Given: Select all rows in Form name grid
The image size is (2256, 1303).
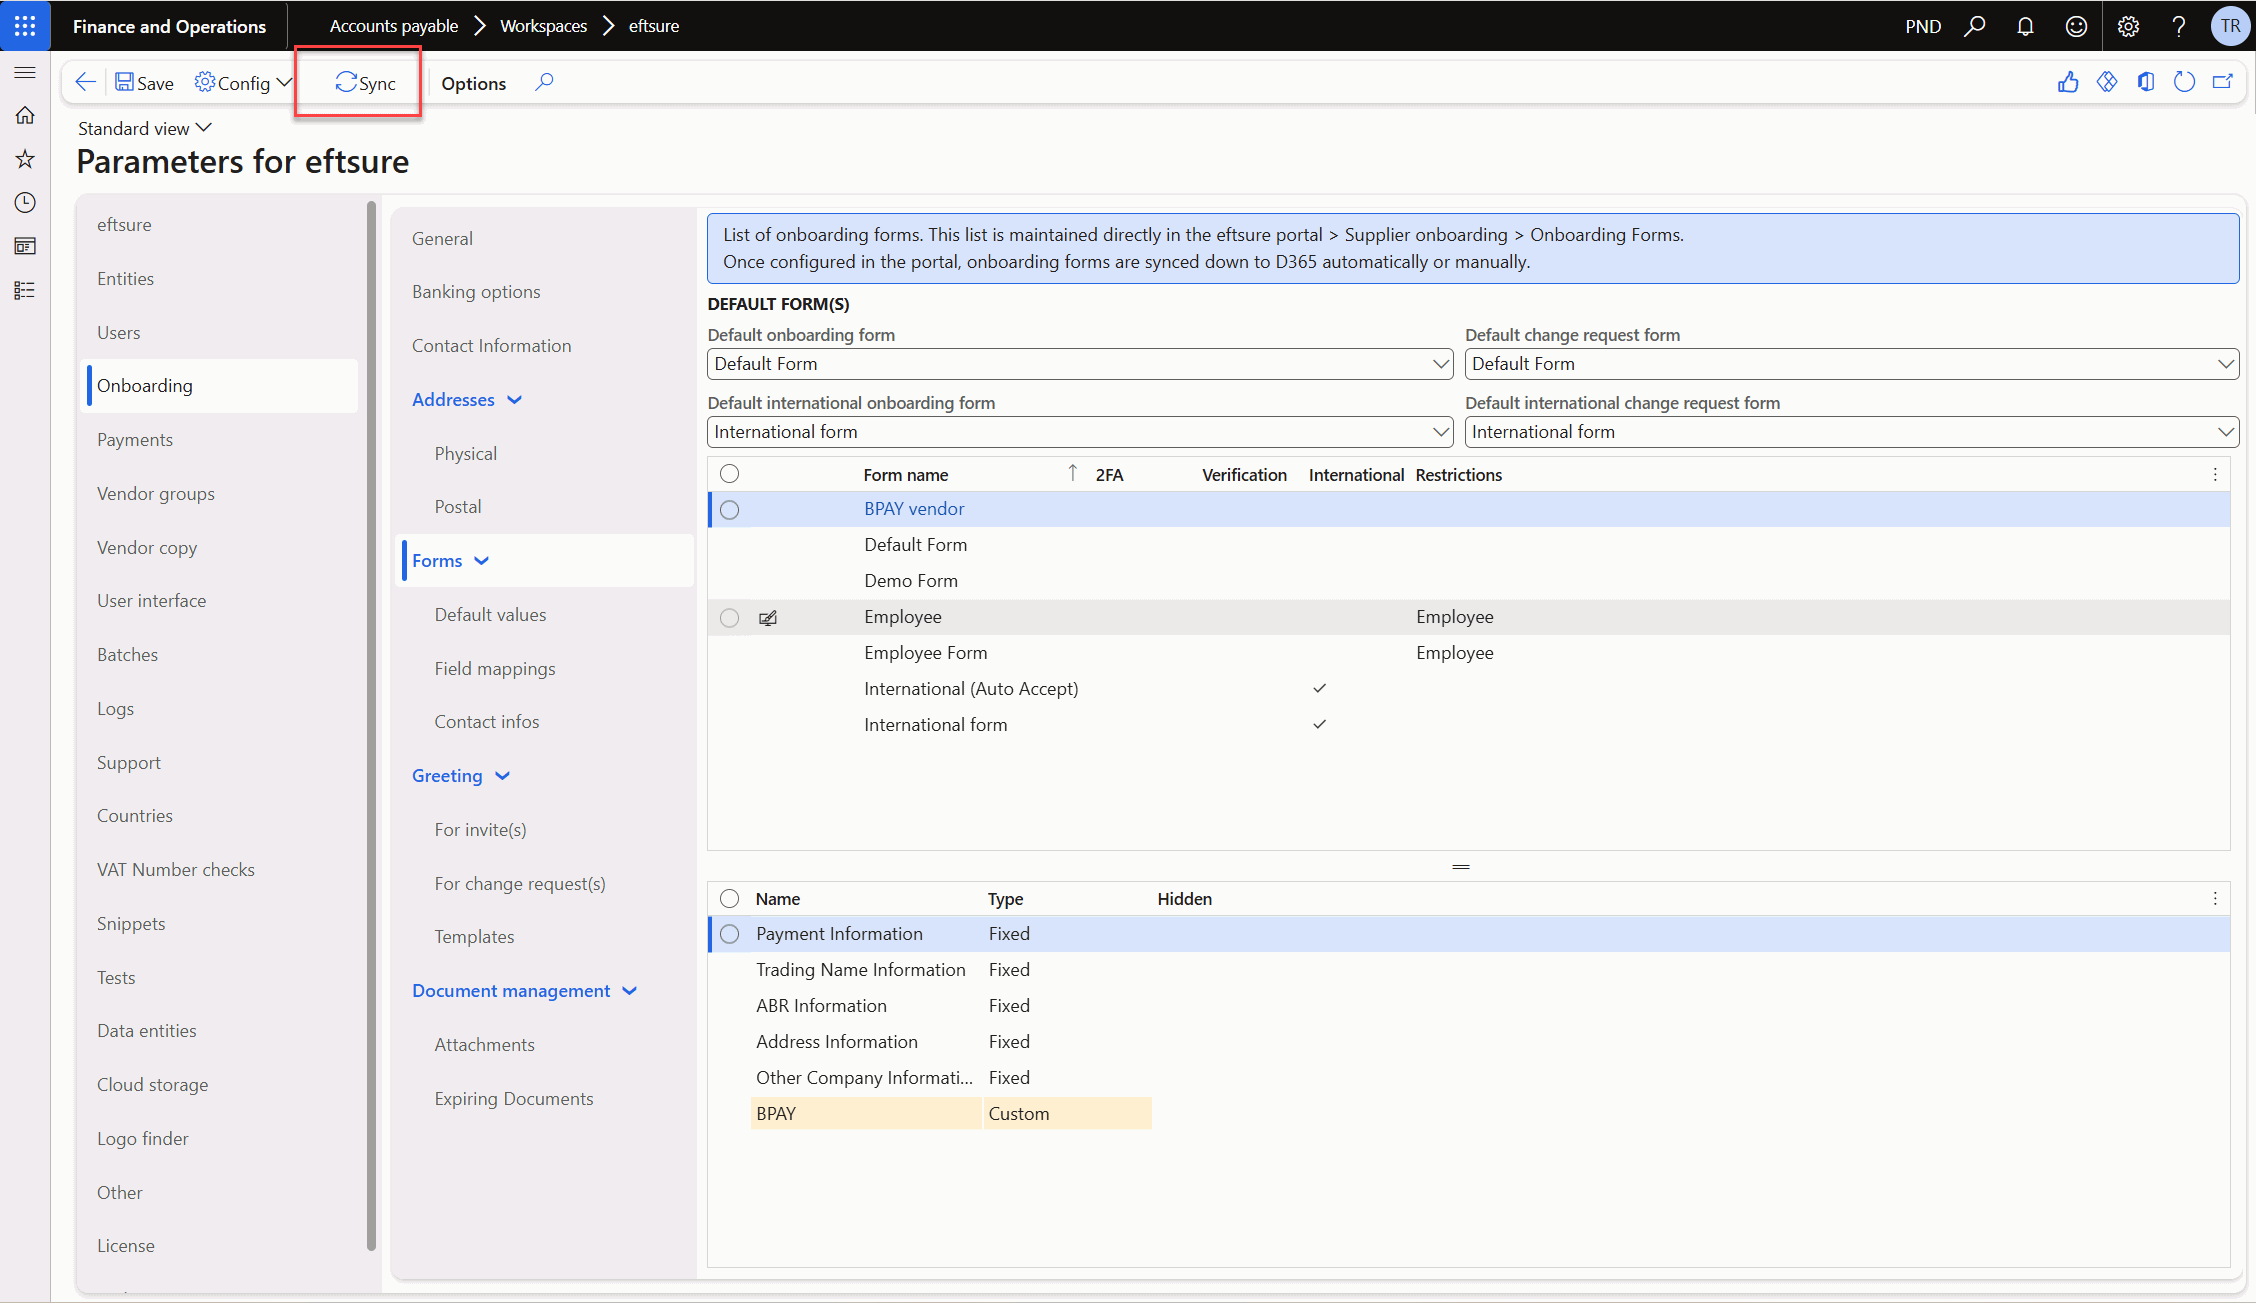Looking at the screenshot, I should point(730,474).
